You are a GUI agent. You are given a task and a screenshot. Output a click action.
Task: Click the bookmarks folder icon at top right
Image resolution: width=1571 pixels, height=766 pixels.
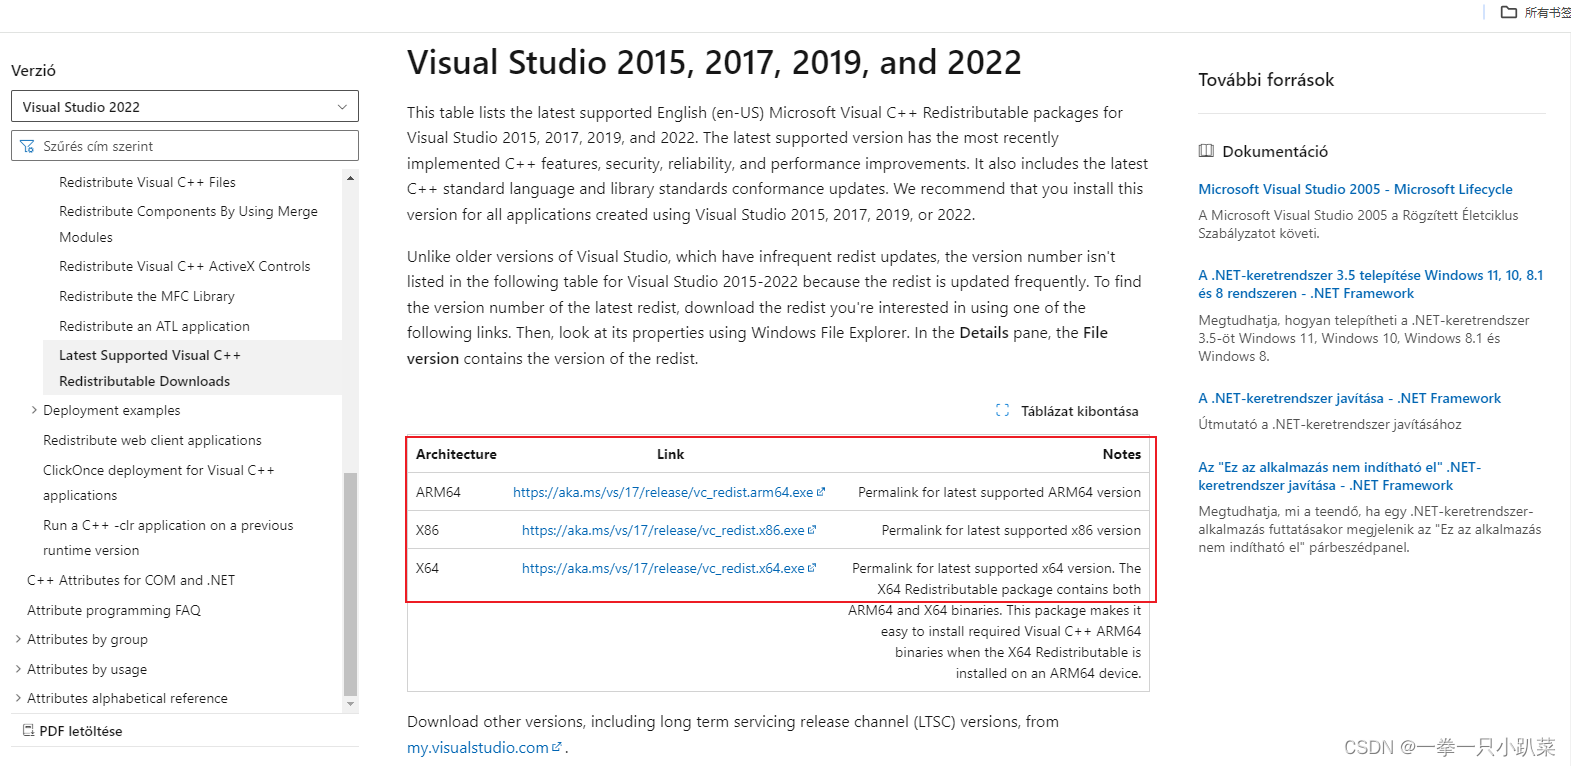tap(1509, 12)
